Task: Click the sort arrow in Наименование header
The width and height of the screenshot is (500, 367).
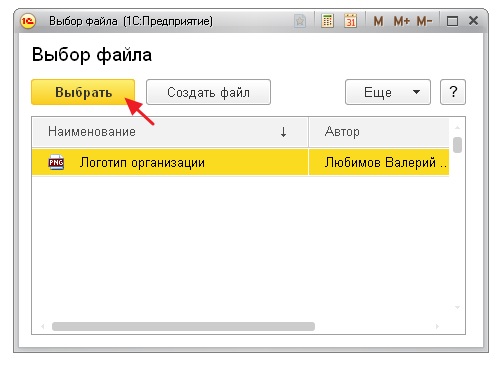Action: click(283, 132)
